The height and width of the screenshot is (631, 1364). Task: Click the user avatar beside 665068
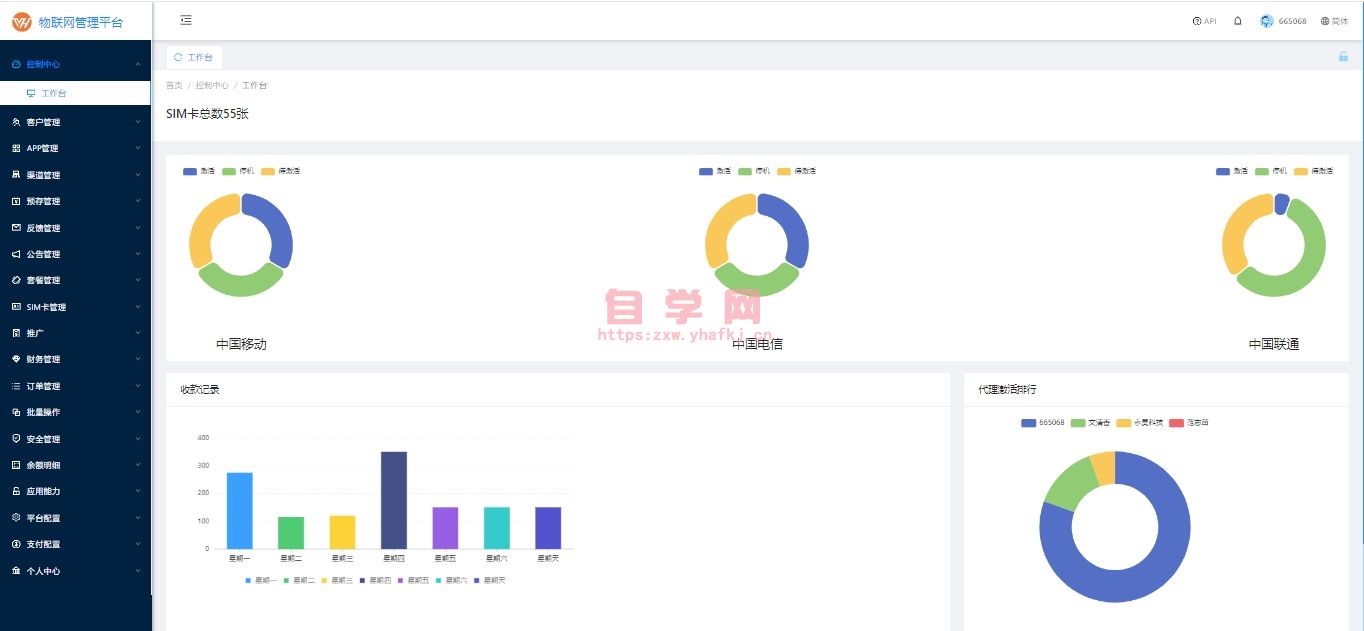click(x=1267, y=21)
